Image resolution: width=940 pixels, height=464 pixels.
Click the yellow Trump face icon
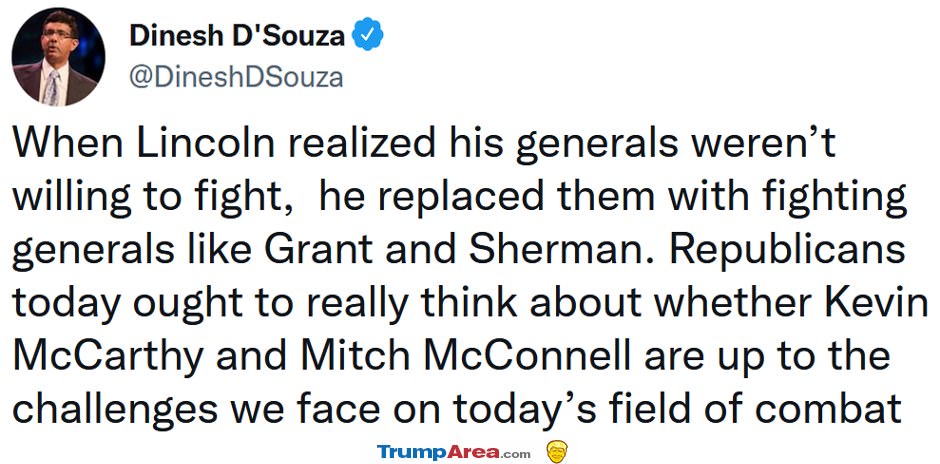(557, 451)
